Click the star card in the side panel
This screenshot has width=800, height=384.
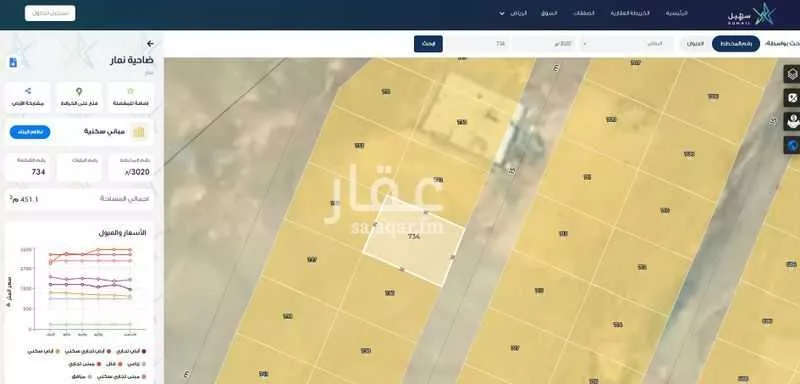[x=131, y=97]
